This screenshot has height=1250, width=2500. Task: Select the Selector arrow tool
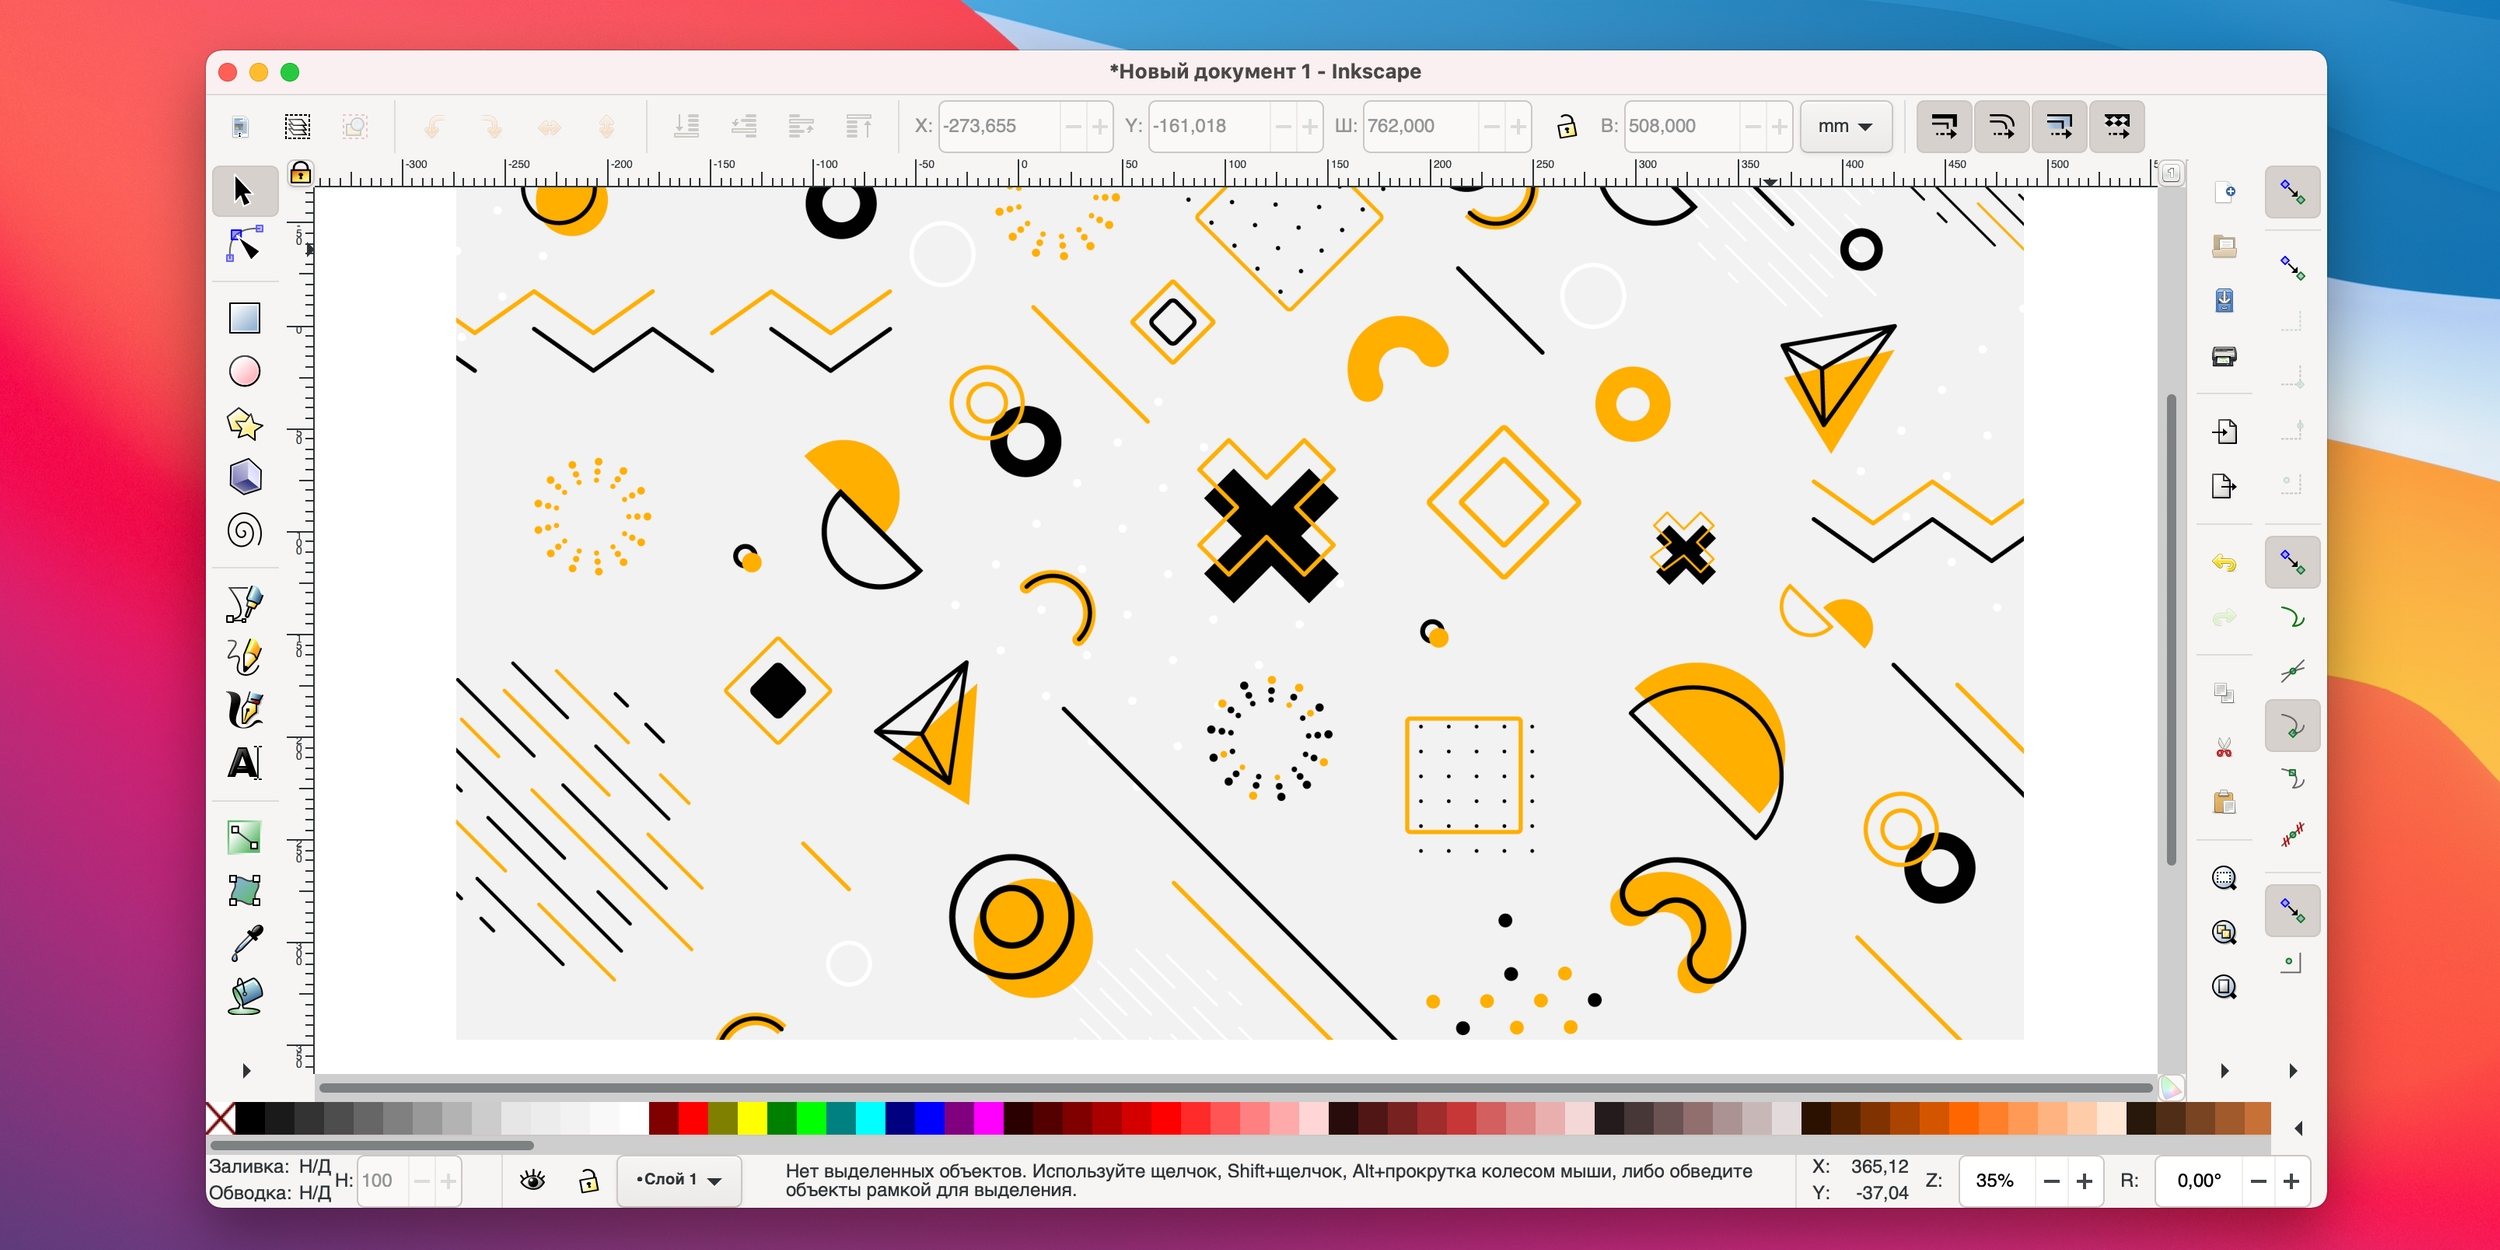click(245, 191)
